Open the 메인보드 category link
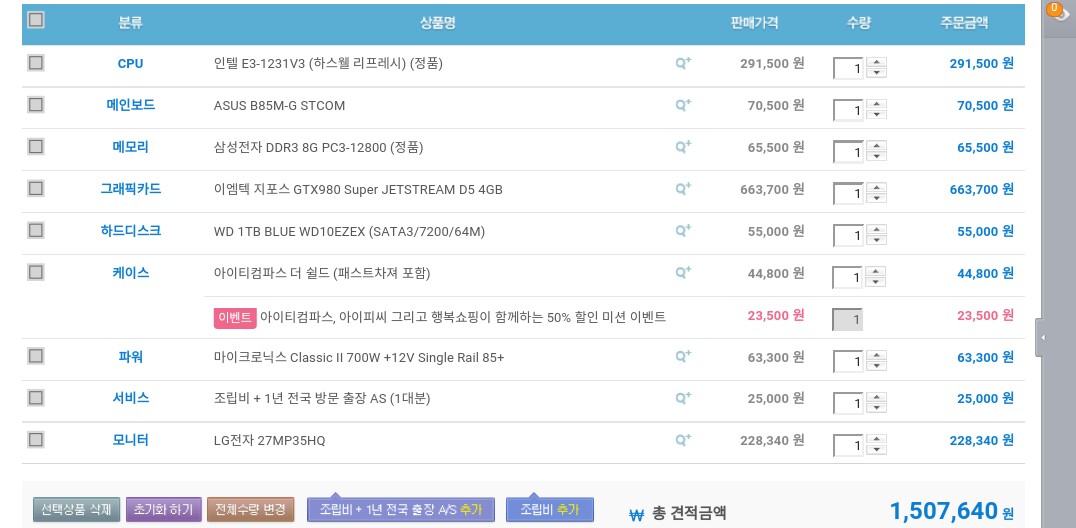 (x=131, y=105)
